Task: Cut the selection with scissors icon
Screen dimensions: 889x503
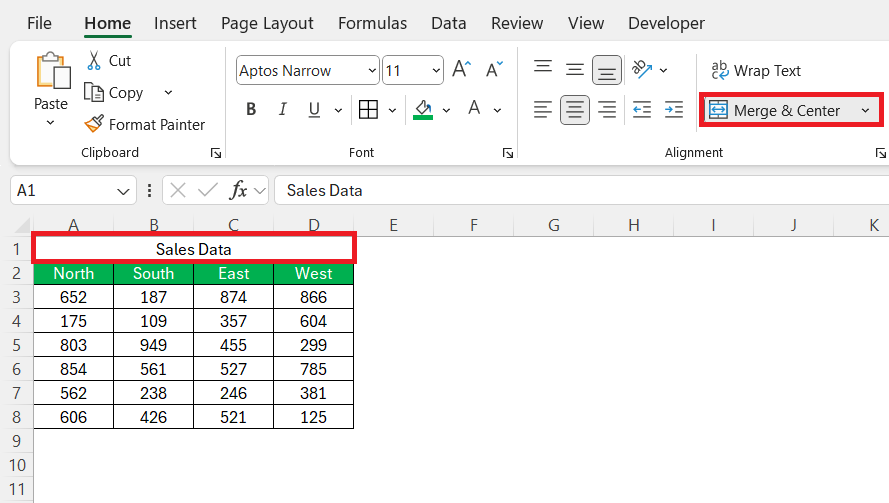Action: [94, 61]
